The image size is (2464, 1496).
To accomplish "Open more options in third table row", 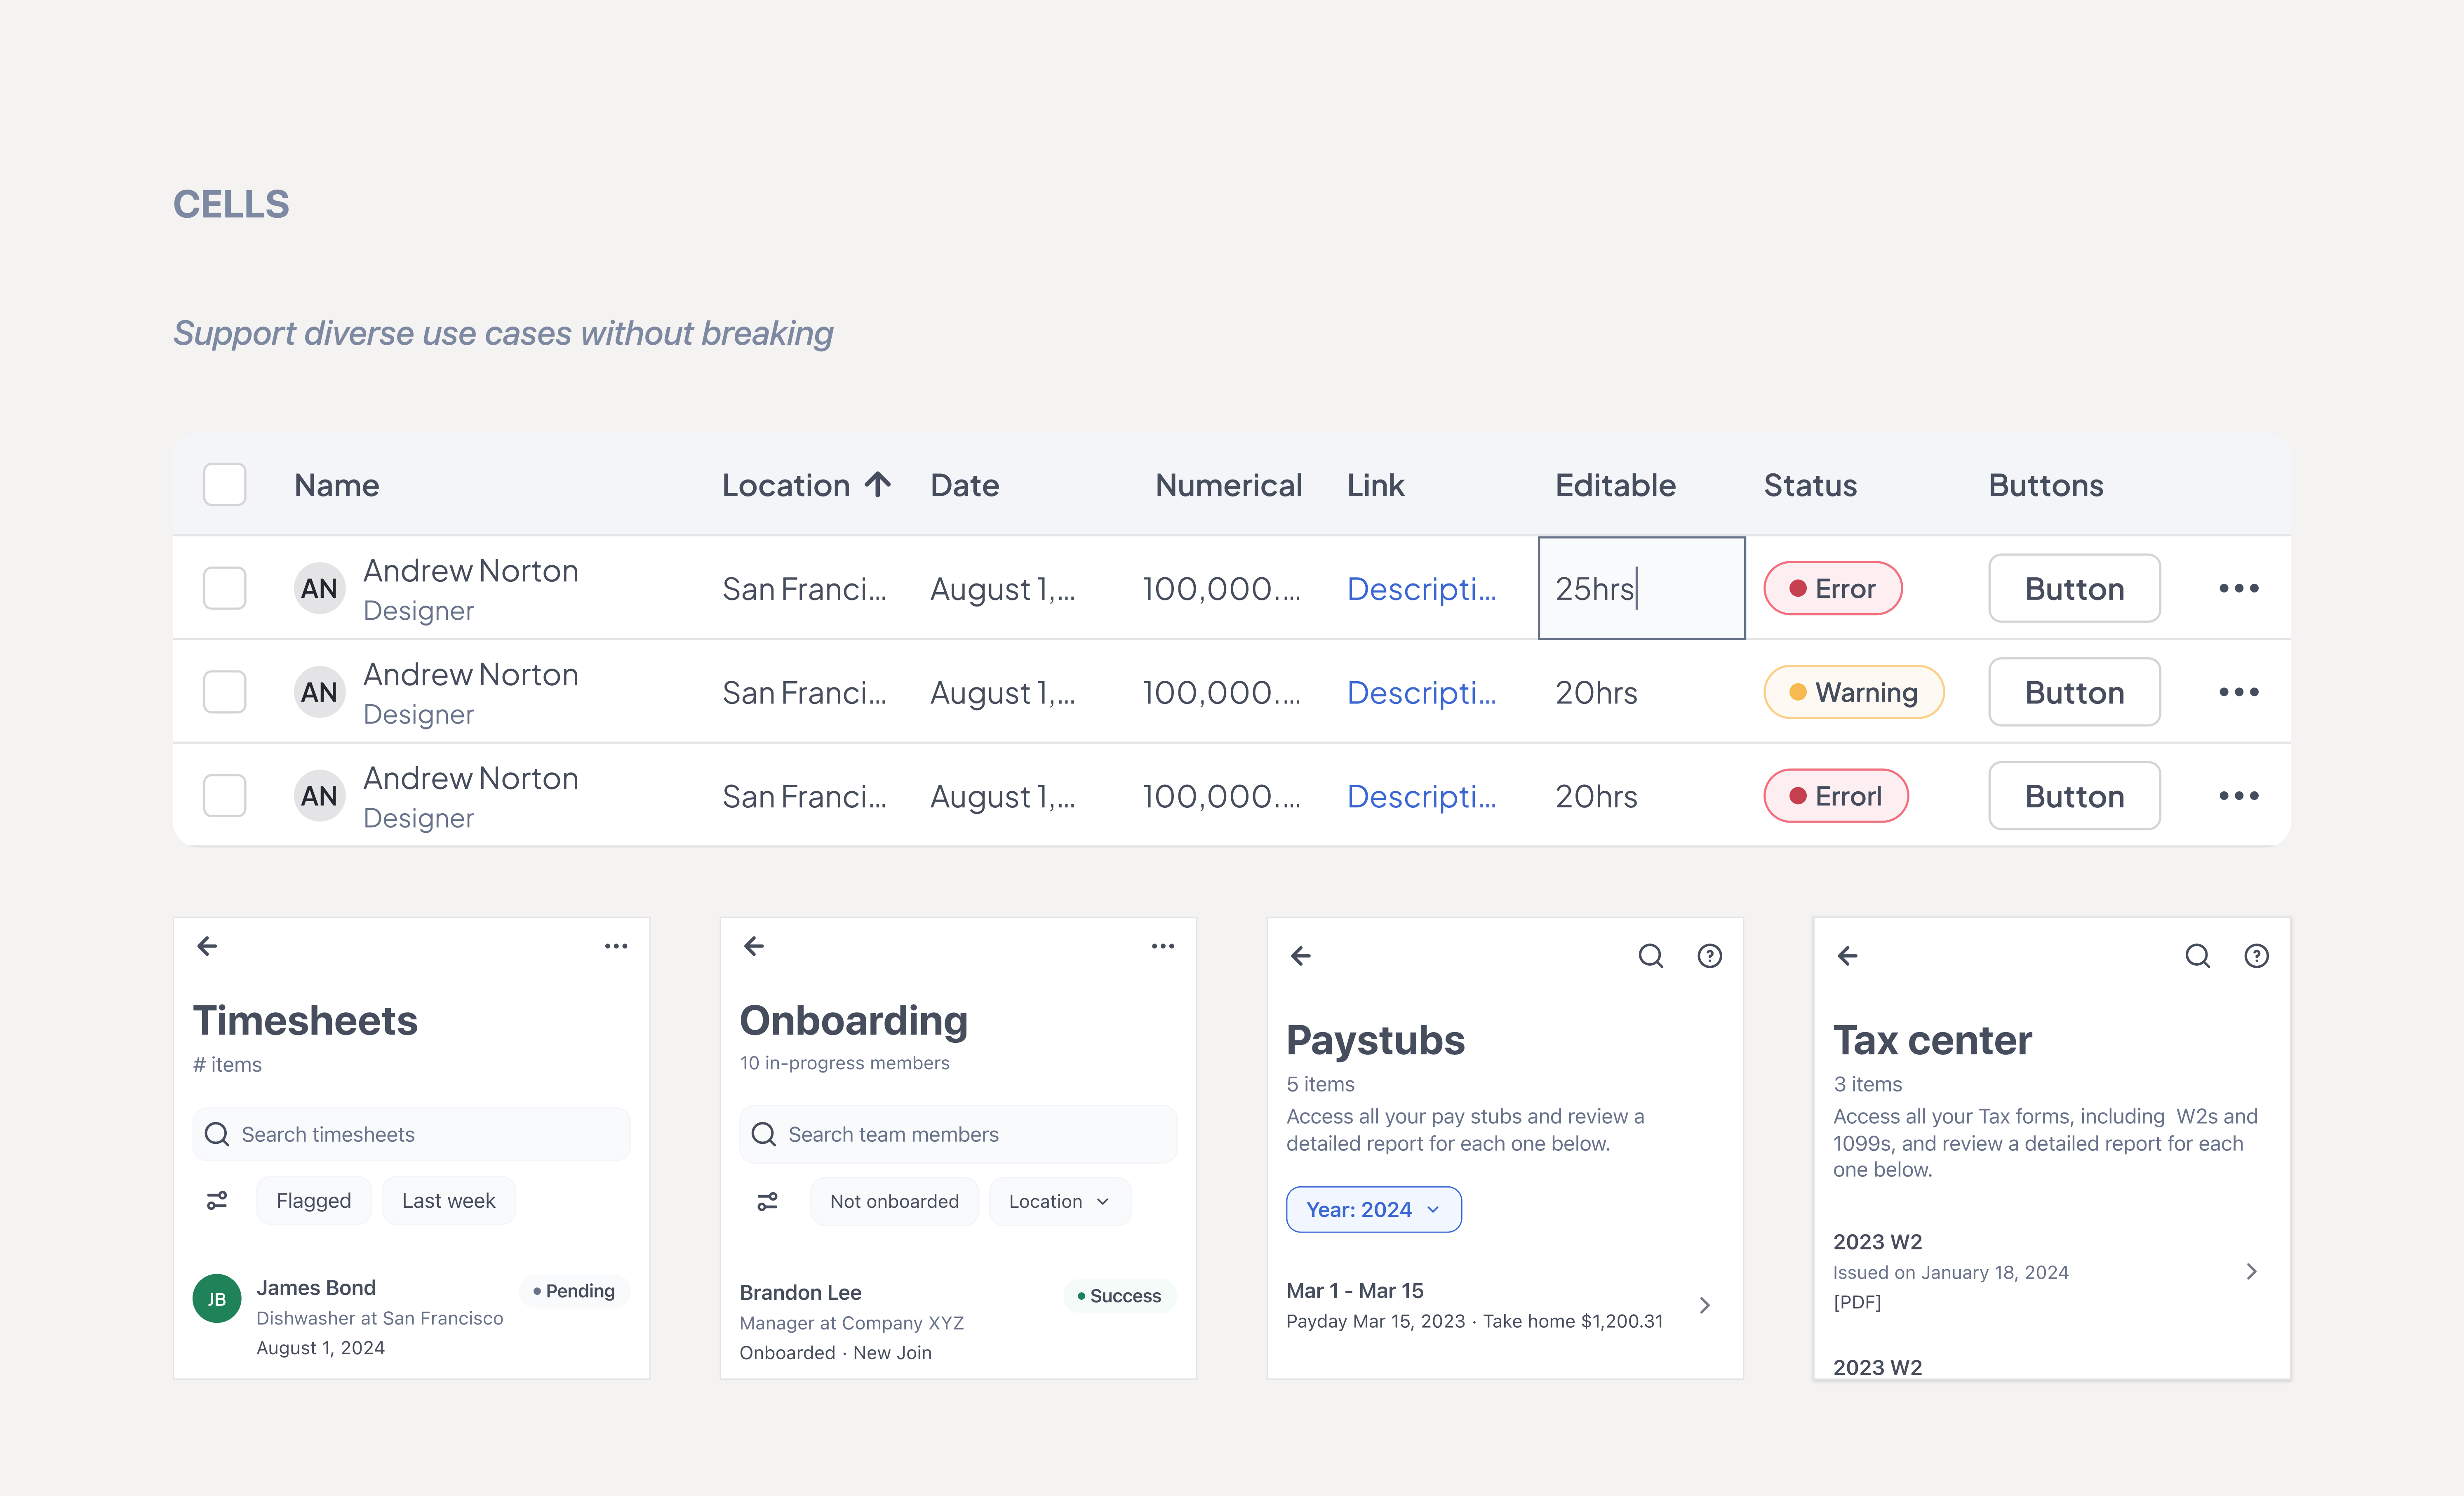I will coord(2238,796).
